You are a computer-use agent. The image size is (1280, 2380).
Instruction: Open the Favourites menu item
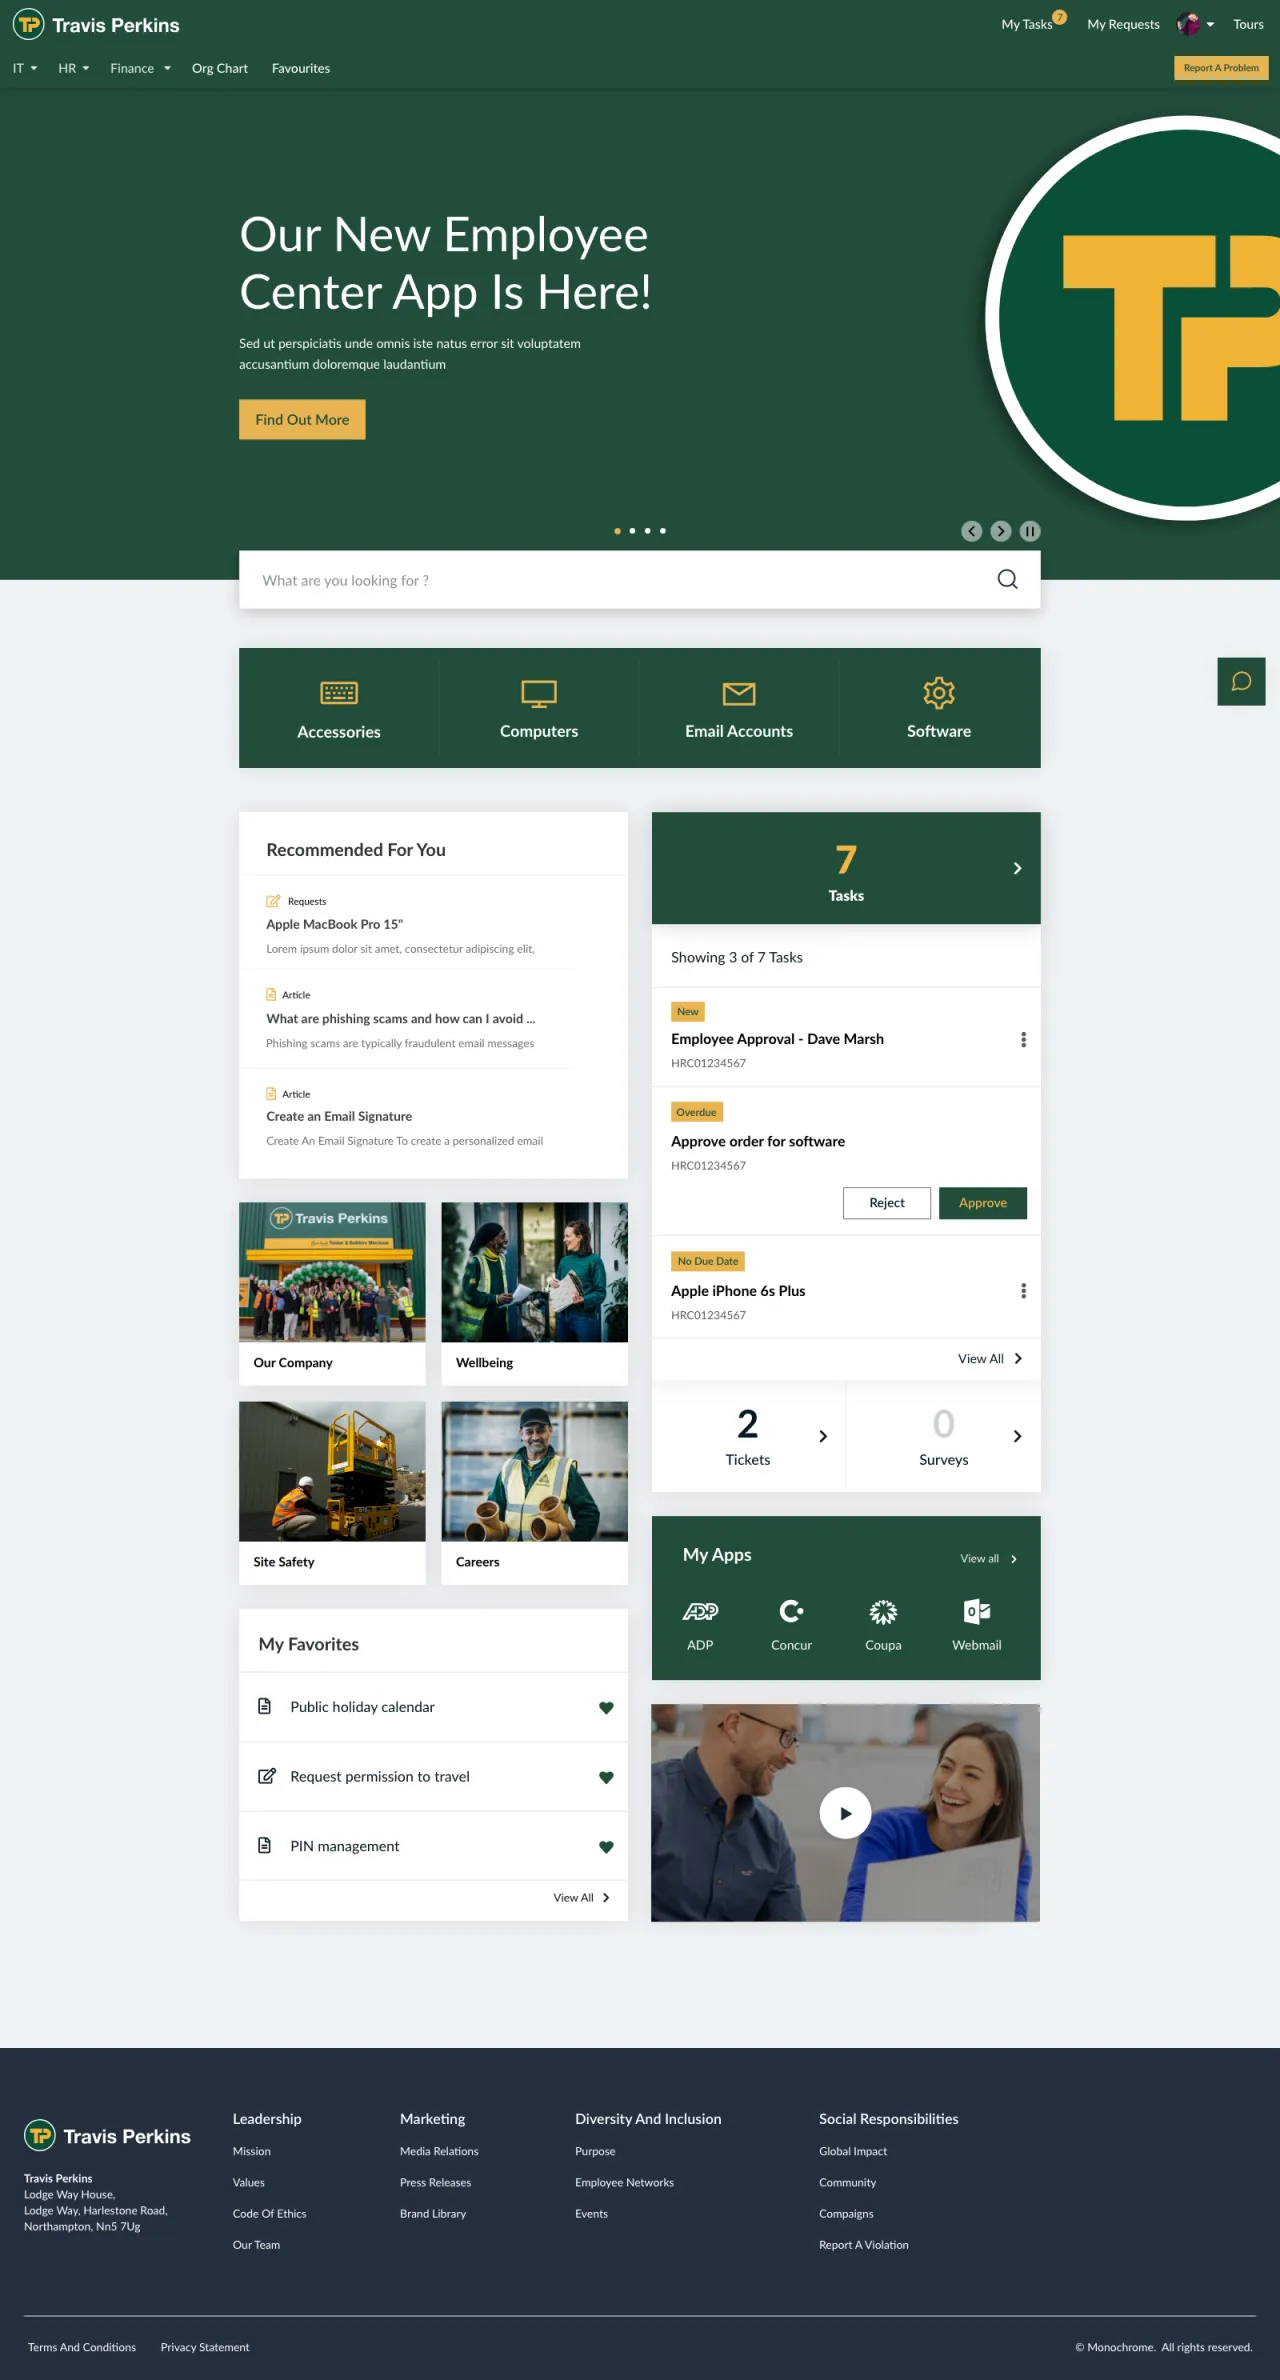pyautogui.click(x=301, y=68)
